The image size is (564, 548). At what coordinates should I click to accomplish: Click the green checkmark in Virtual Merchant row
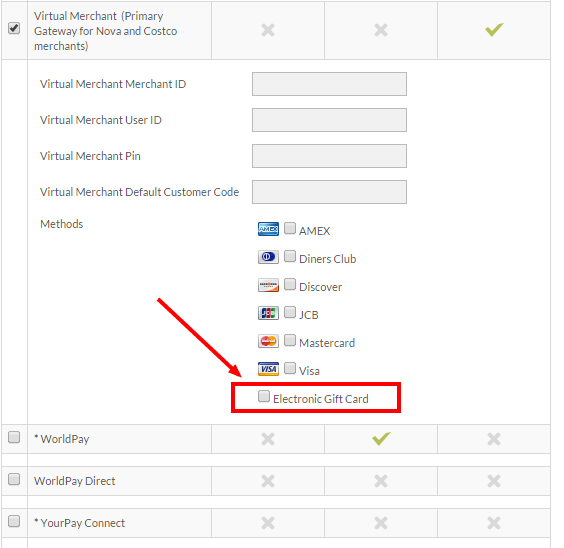click(494, 29)
